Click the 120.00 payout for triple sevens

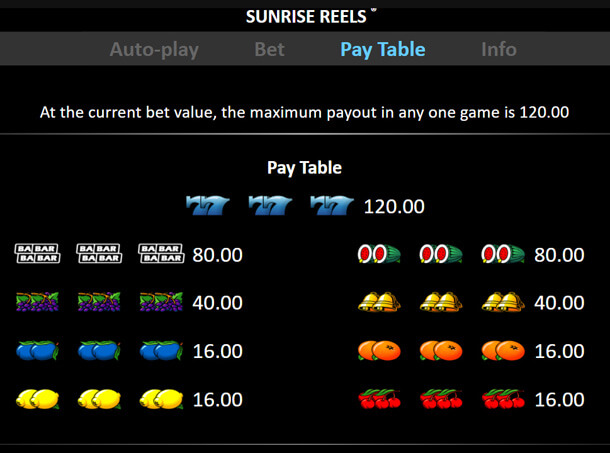pos(394,206)
